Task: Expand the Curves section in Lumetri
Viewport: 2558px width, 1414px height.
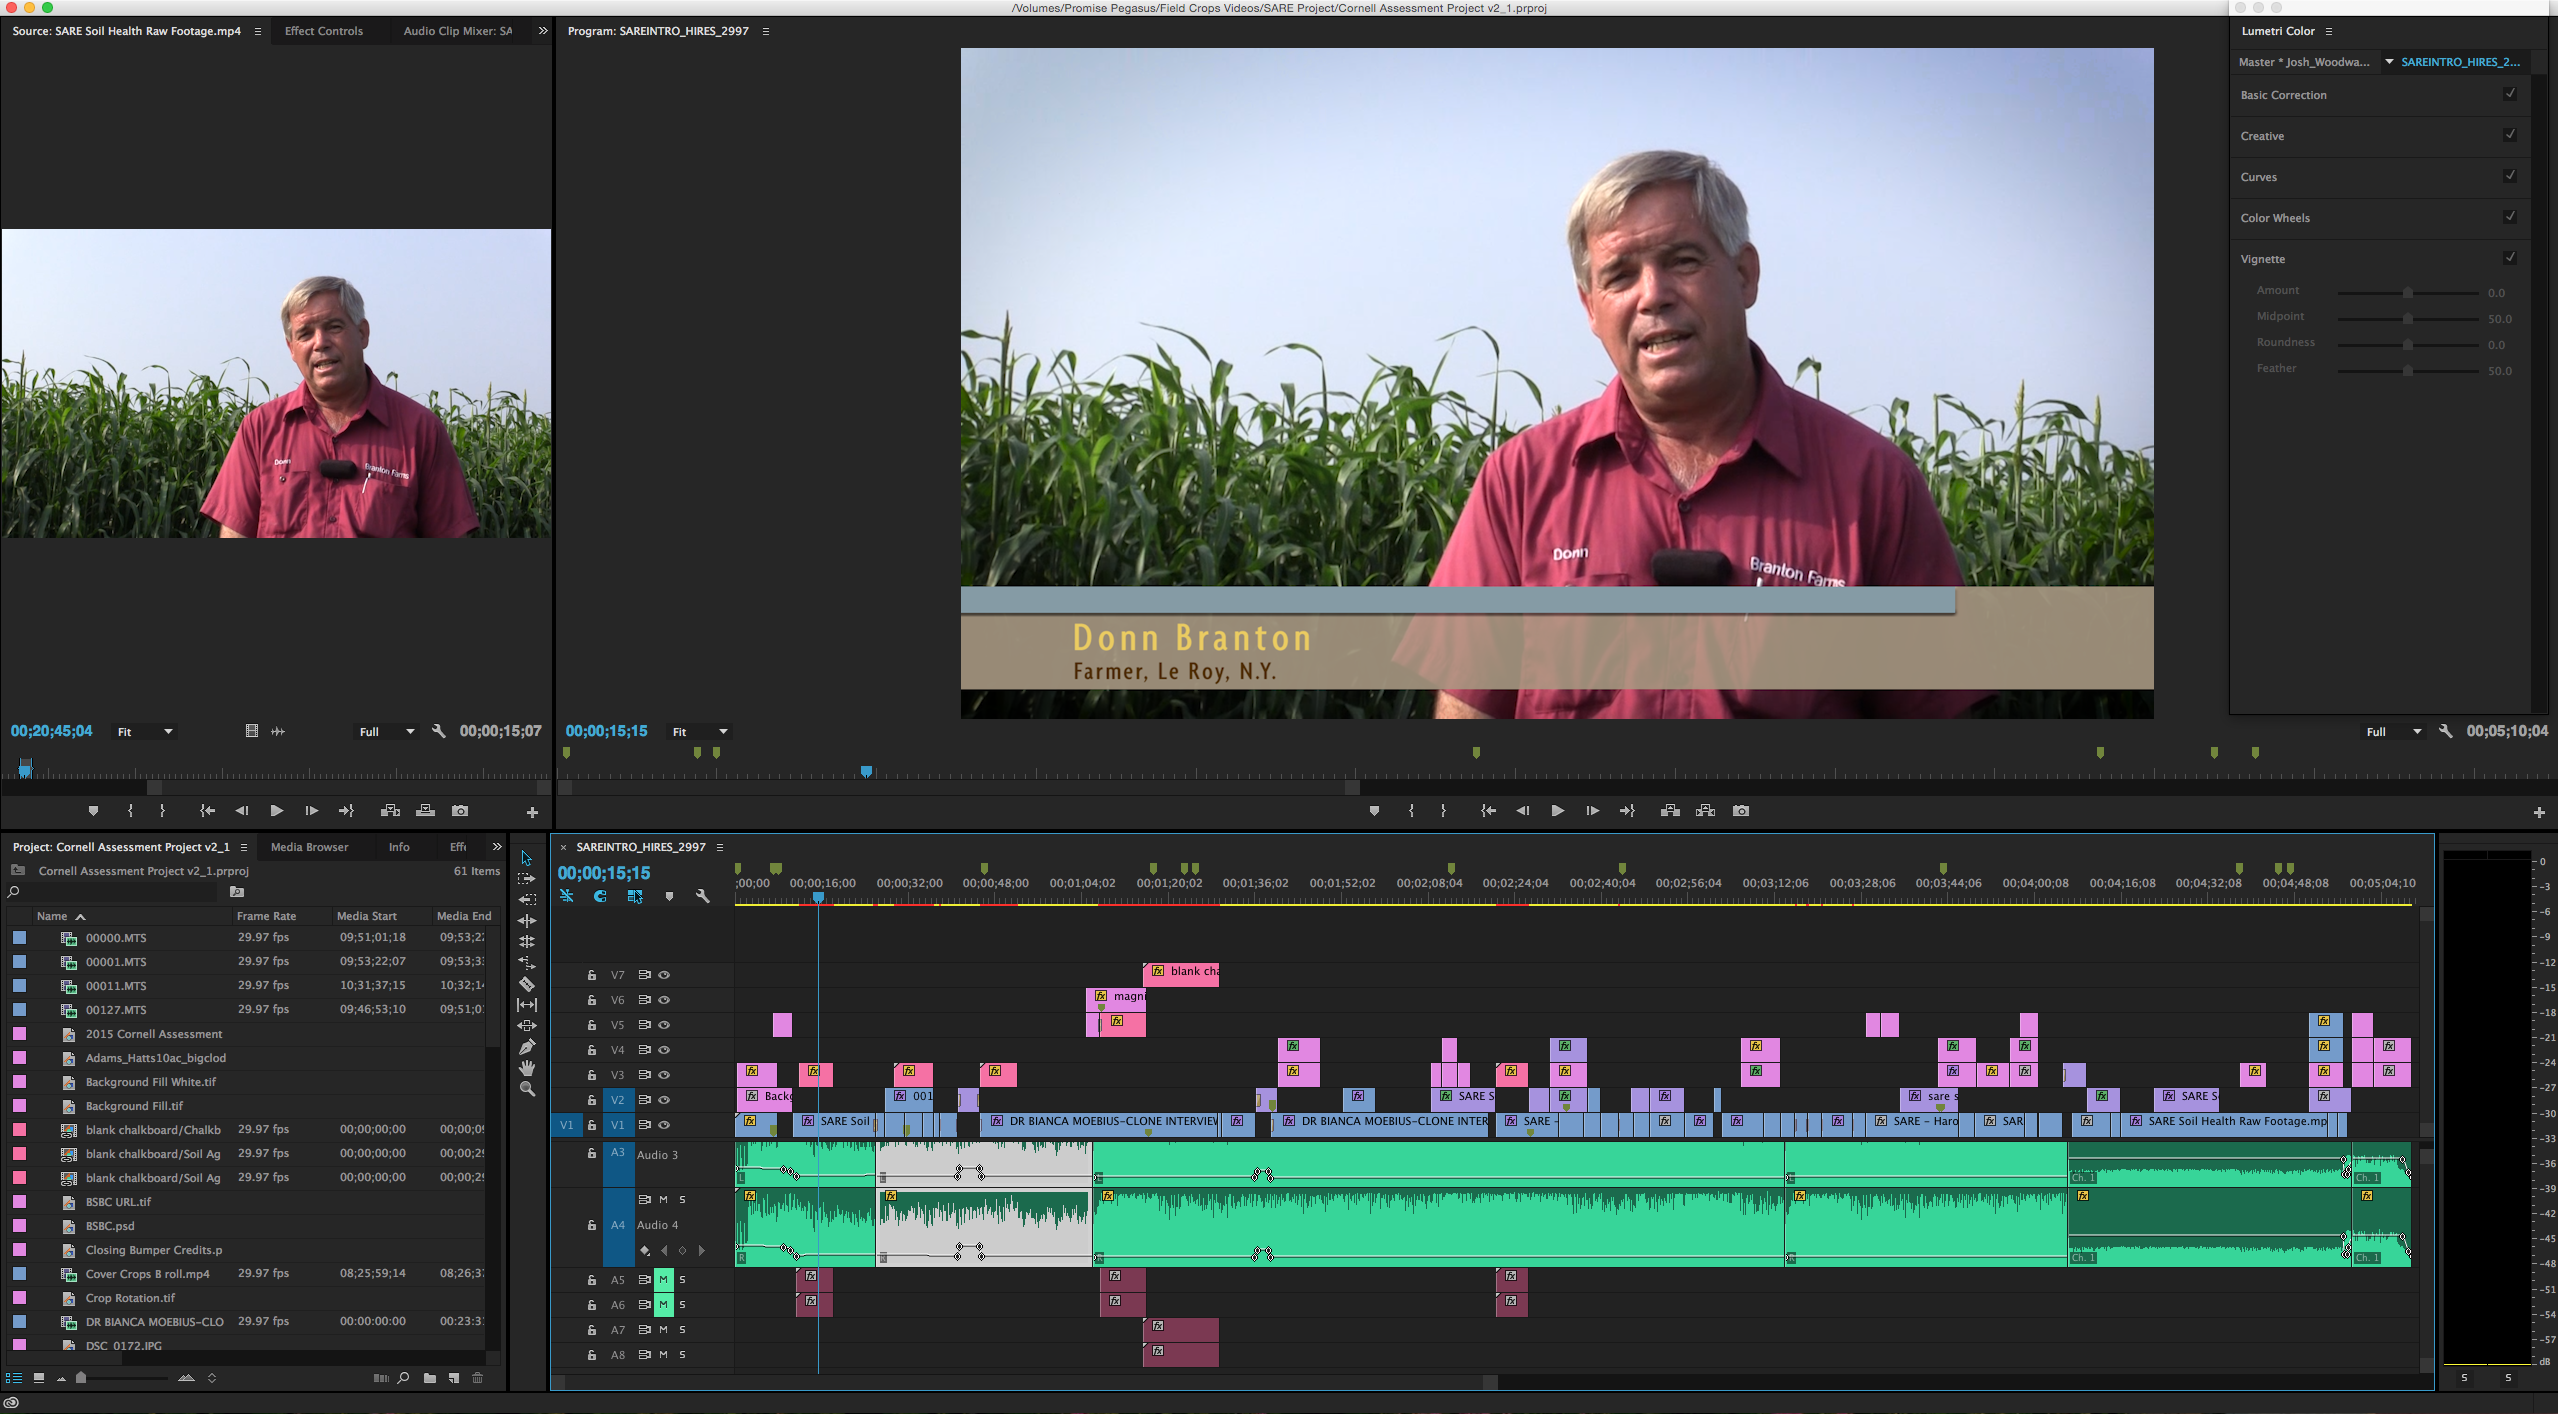Action: click(x=2259, y=177)
